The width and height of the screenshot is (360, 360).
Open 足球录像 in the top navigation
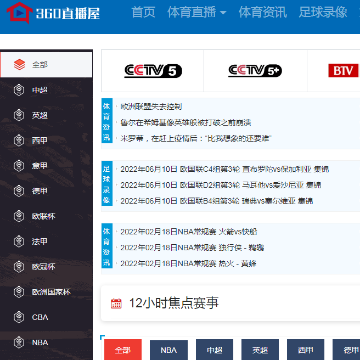pos(323,12)
